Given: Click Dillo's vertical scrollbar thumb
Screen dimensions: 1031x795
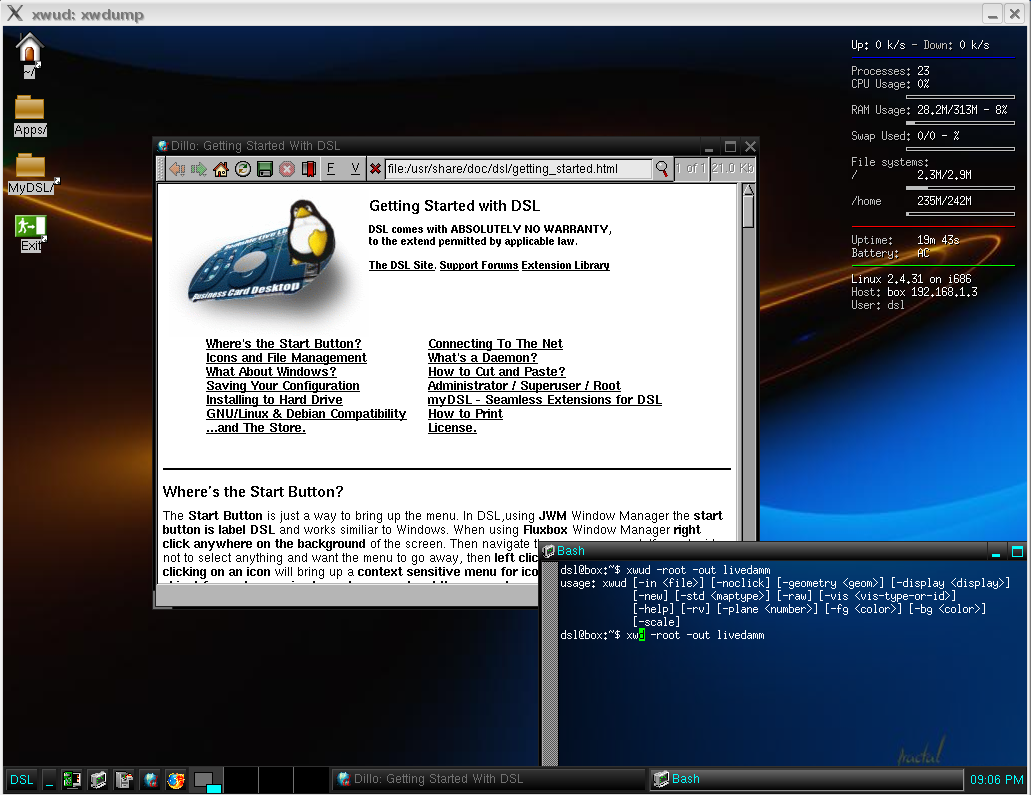Looking at the screenshot, I should click(748, 212).
